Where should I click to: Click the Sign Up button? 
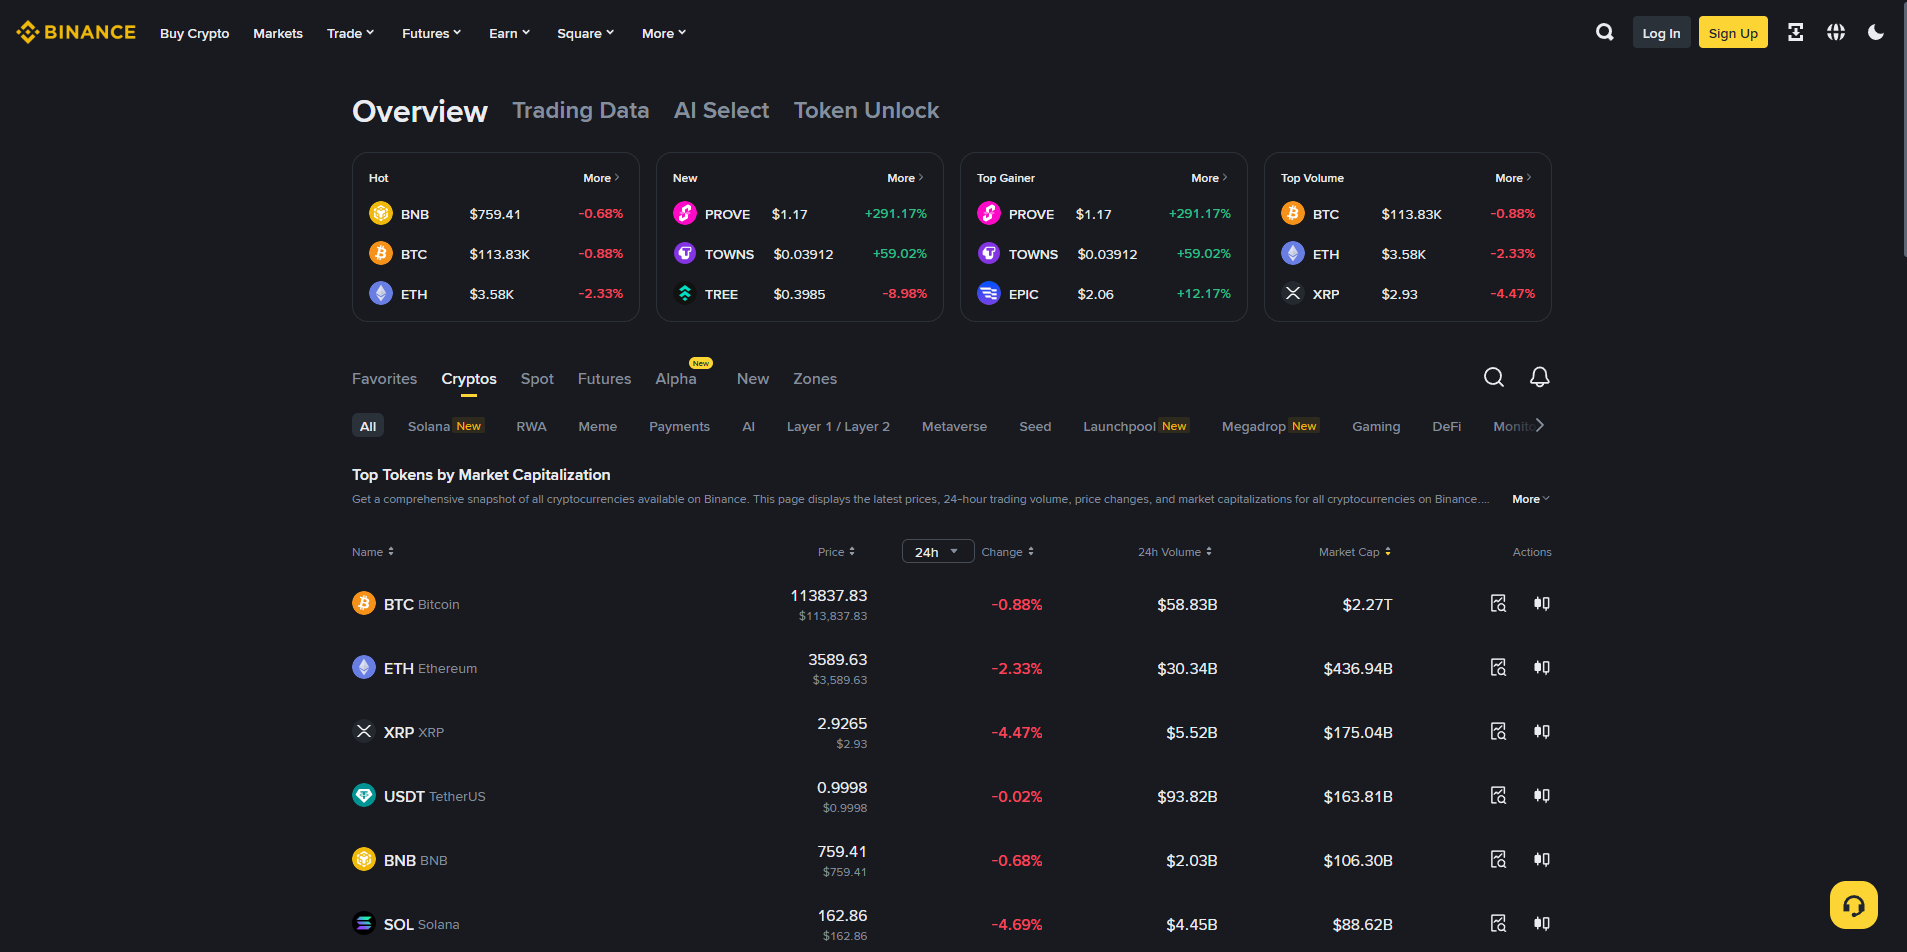click(x=1733, y=32)
